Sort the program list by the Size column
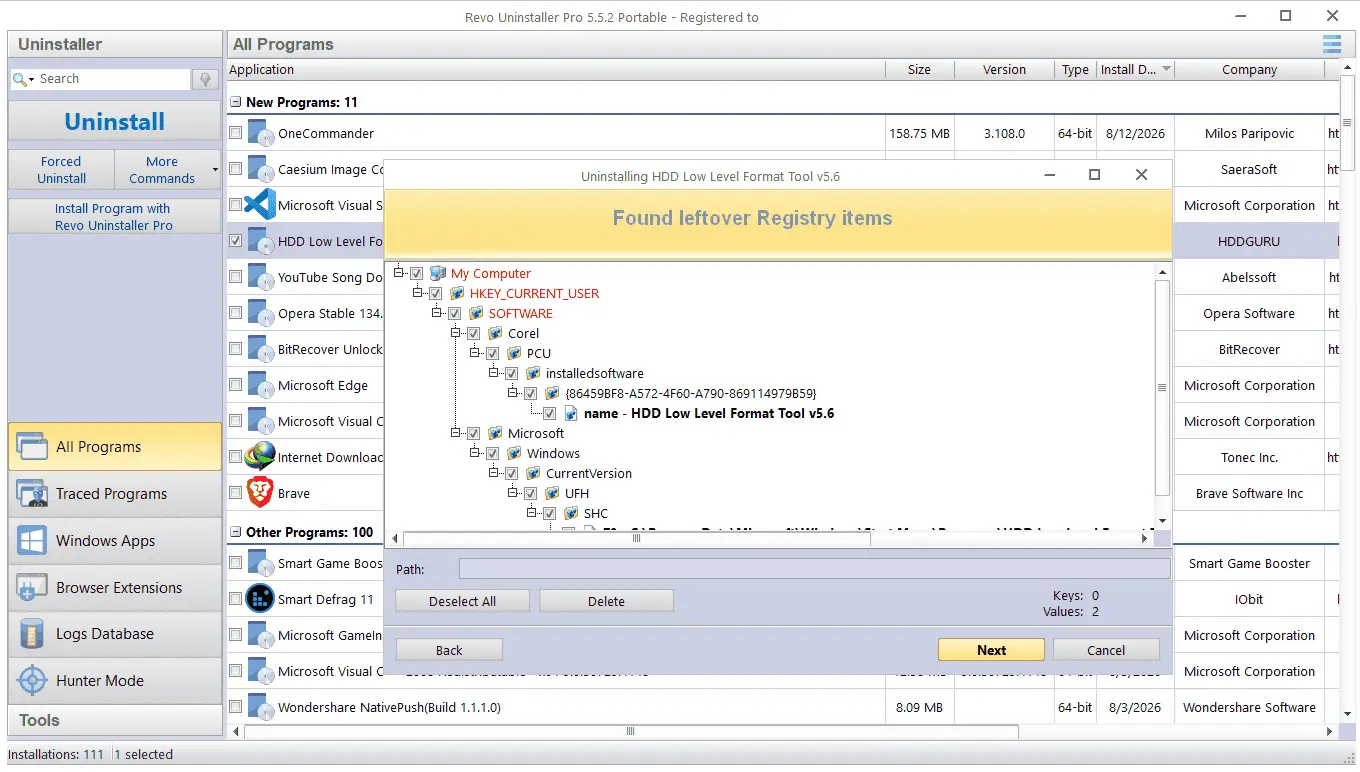 click(919, 70)
